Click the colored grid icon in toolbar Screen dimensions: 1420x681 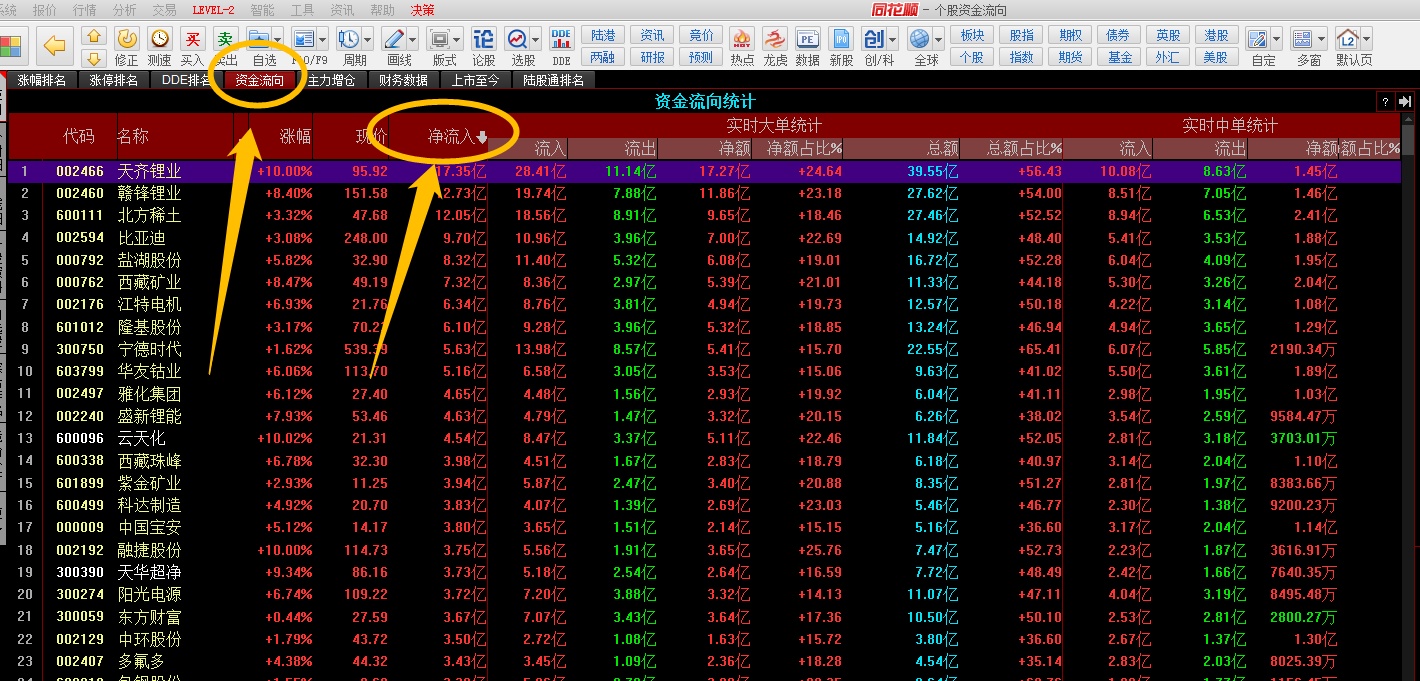click(11, 46)
